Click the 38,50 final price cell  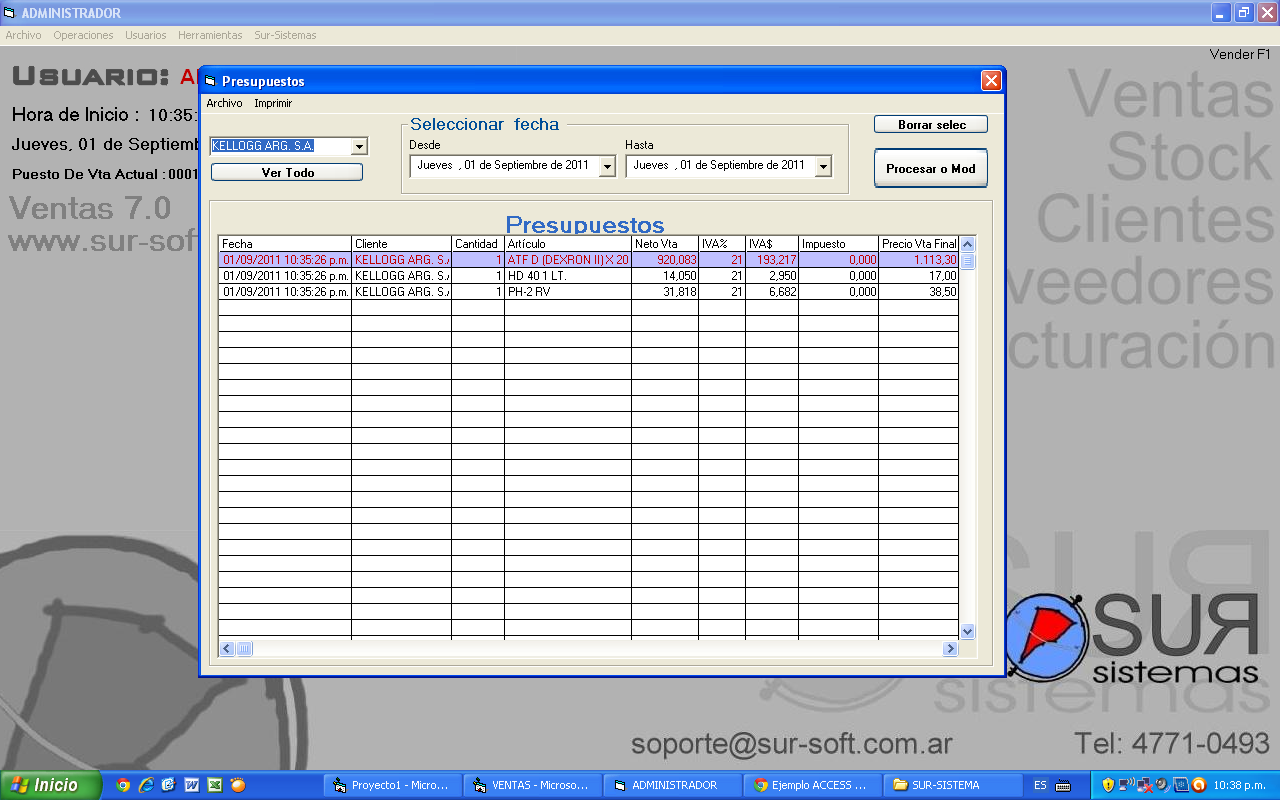[919, 292]
